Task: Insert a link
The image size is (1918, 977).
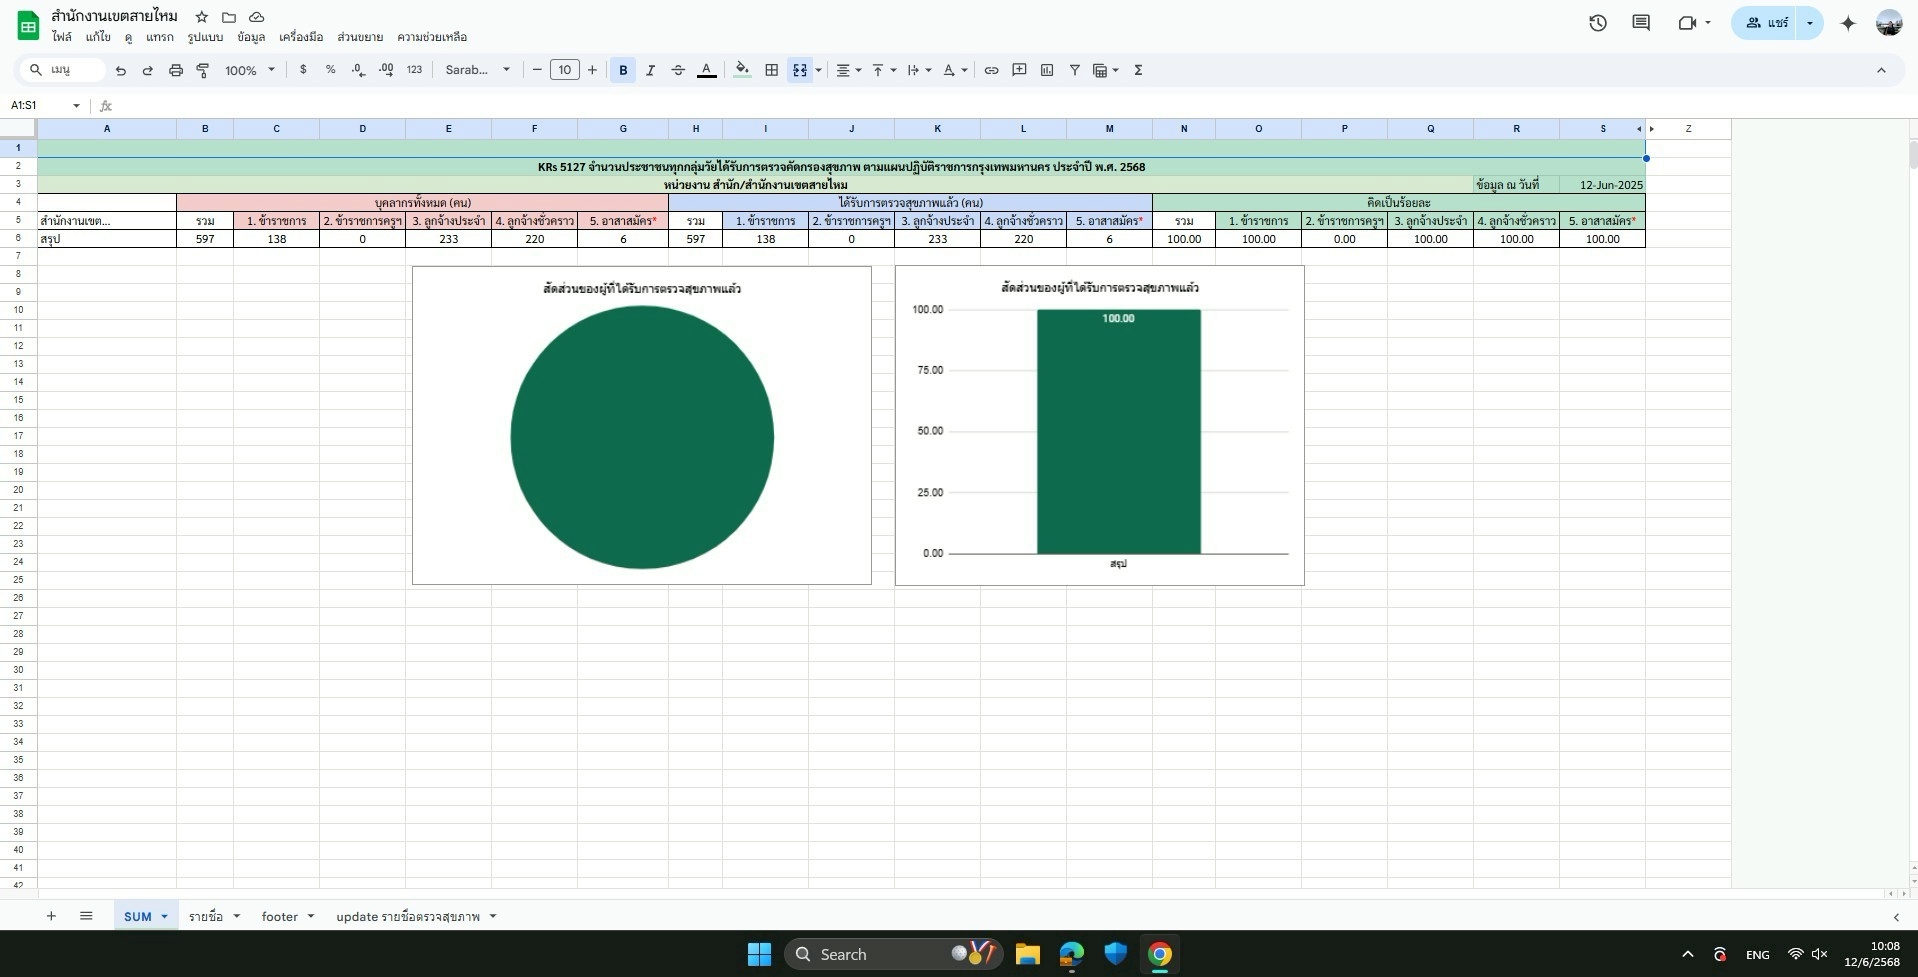Action: click(x=991, y=70)
